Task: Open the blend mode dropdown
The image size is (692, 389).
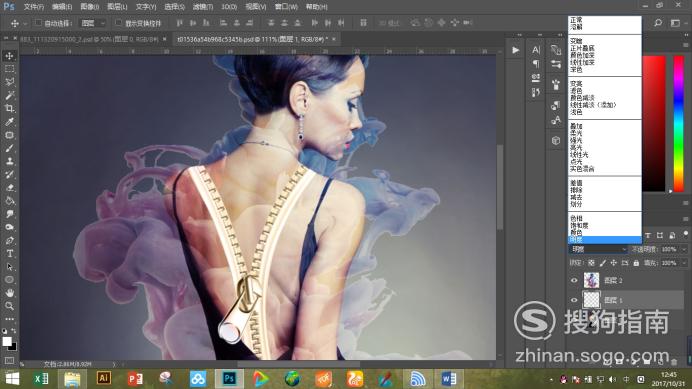Action: [x=598, y=249]
